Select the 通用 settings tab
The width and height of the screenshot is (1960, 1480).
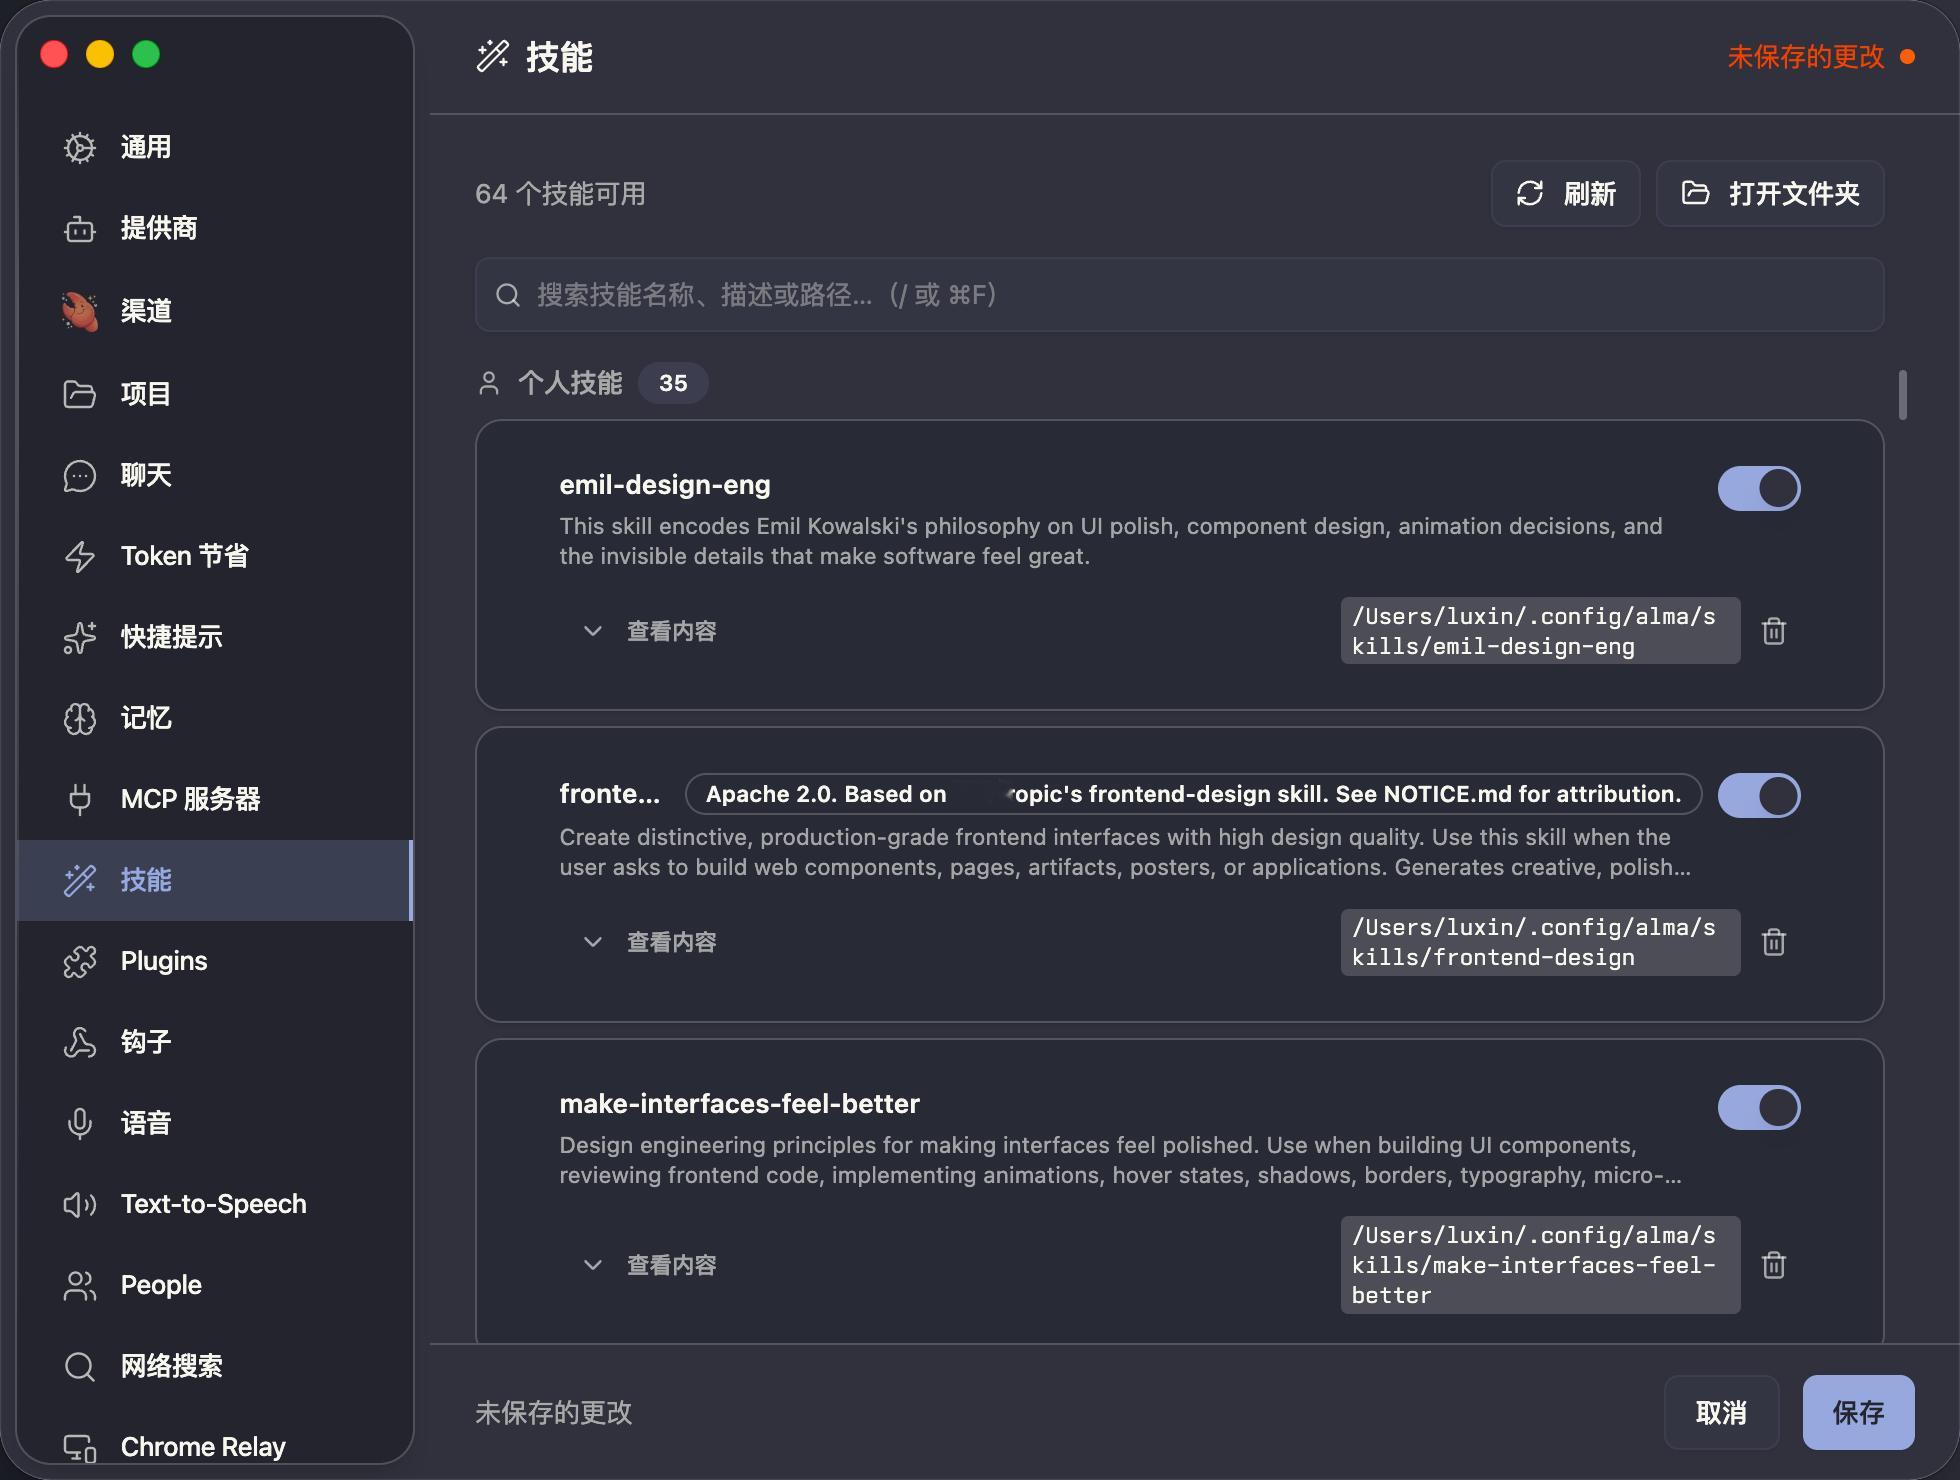coord(146,147)
